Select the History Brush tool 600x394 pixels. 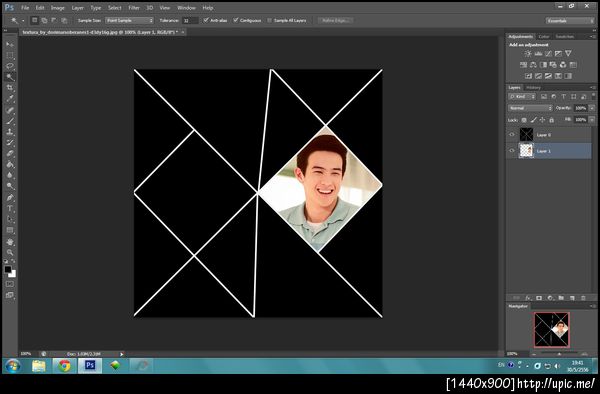(10, 143)
